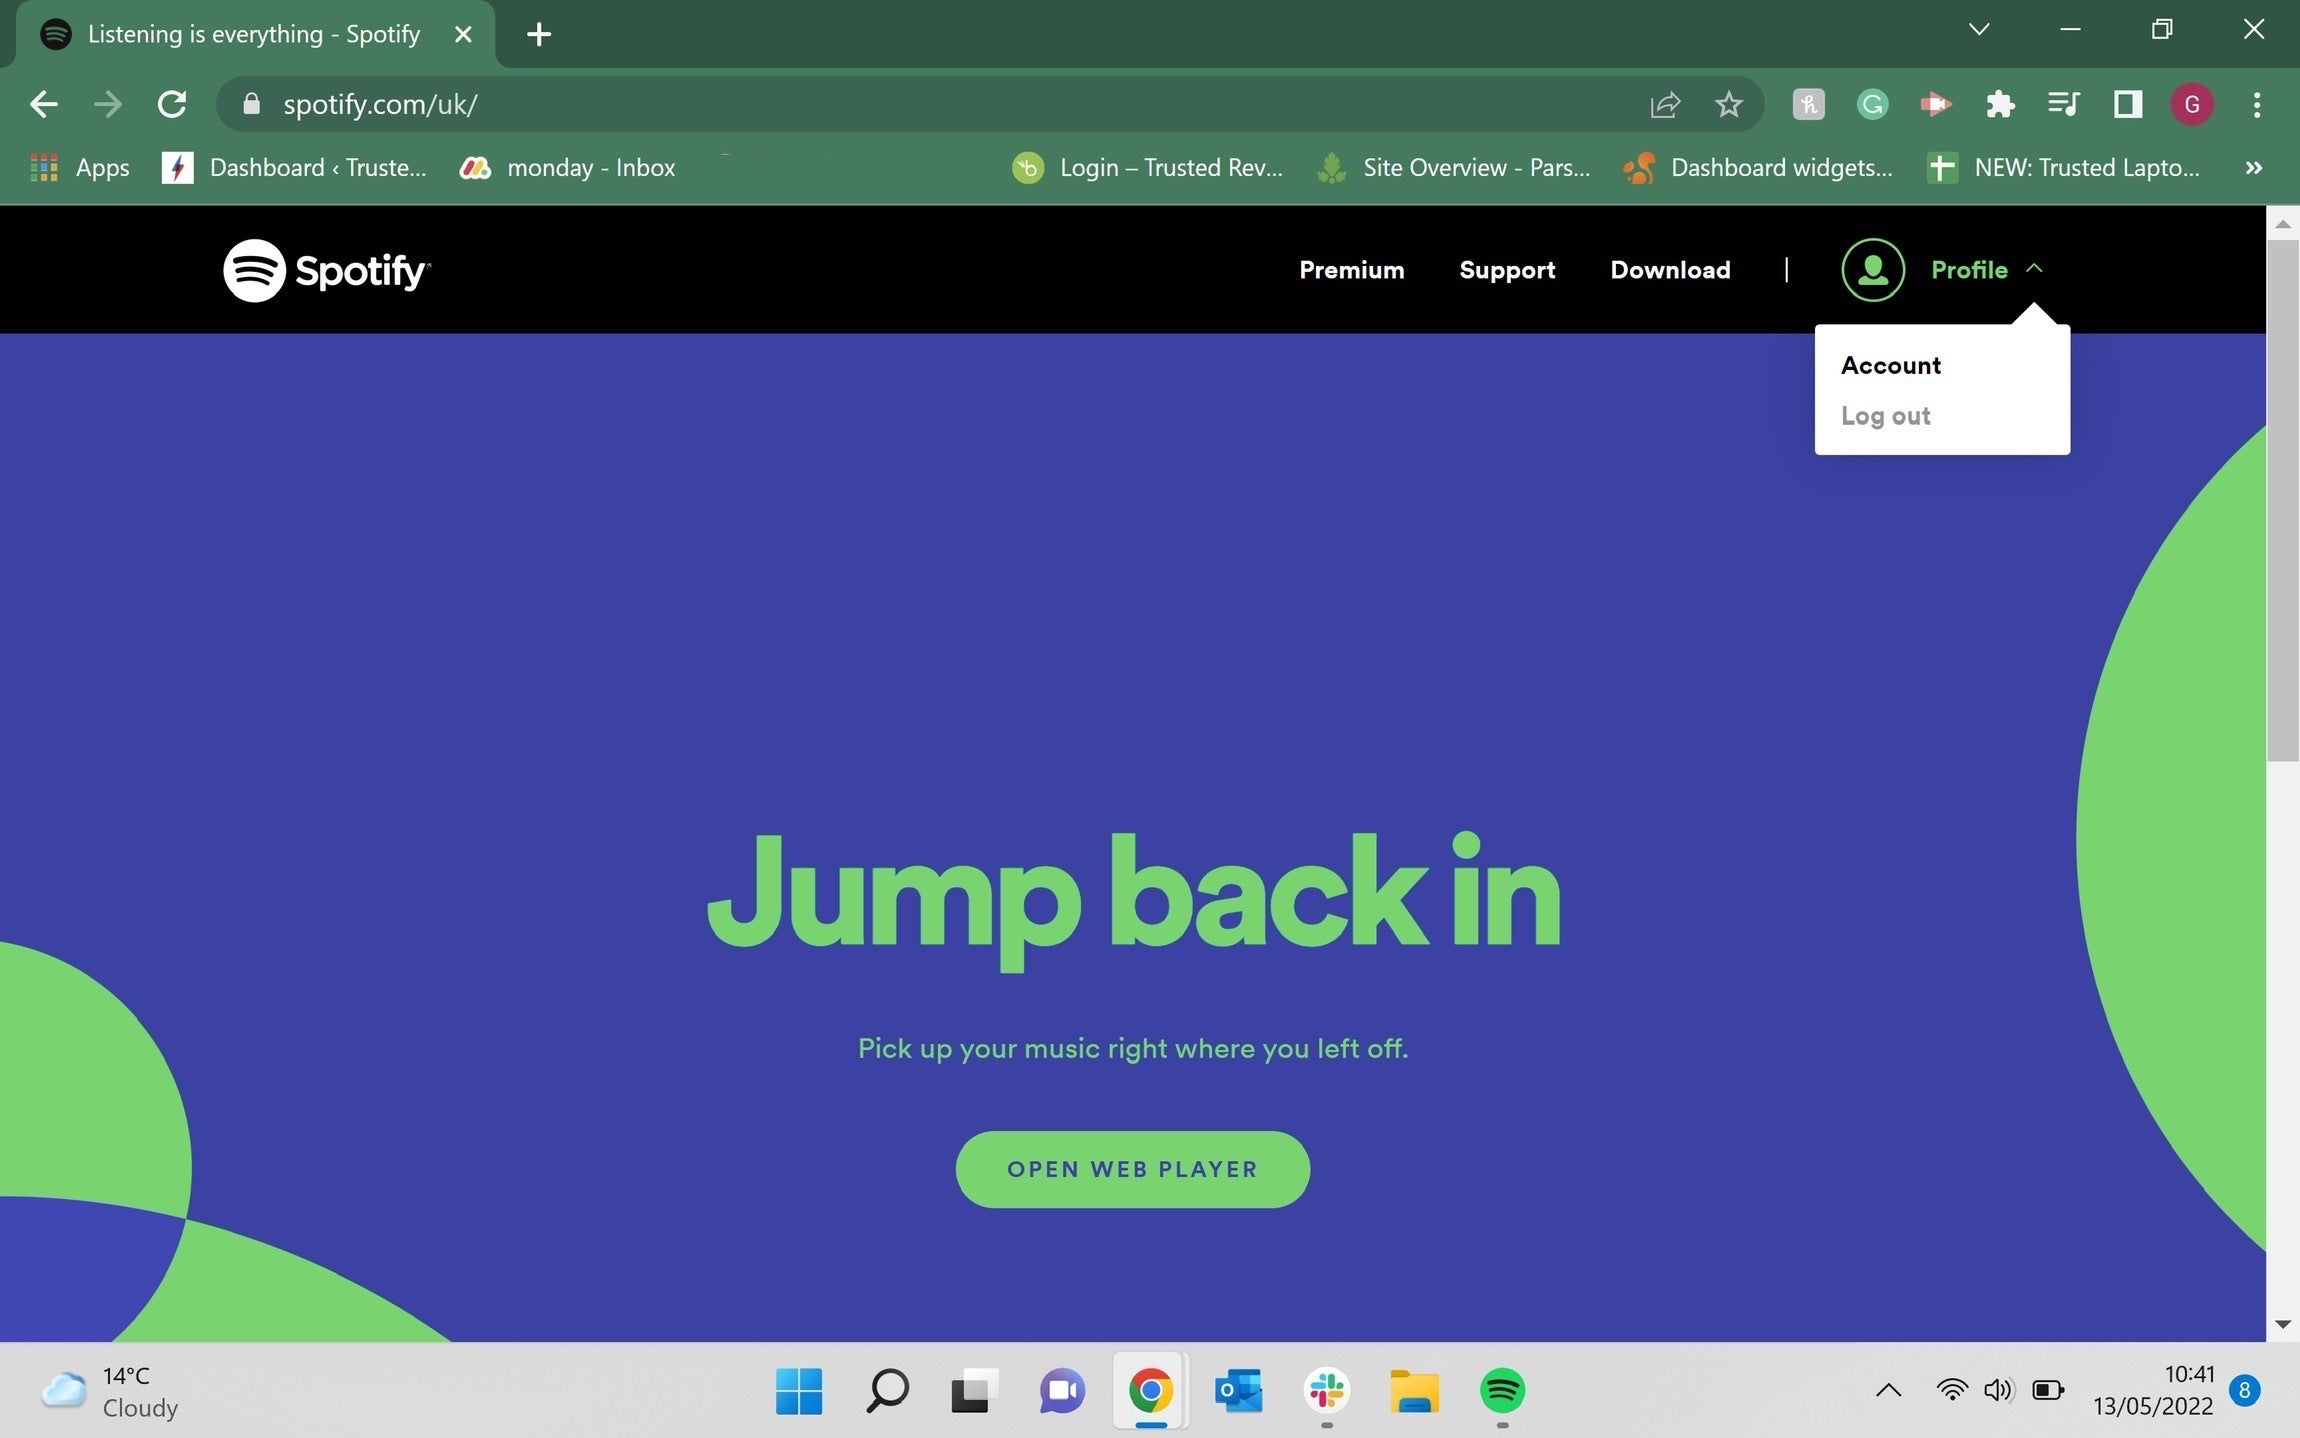Click the Profile label in the header
The height and width of the screenshot is (1438, 2300).
[1968, 270]
